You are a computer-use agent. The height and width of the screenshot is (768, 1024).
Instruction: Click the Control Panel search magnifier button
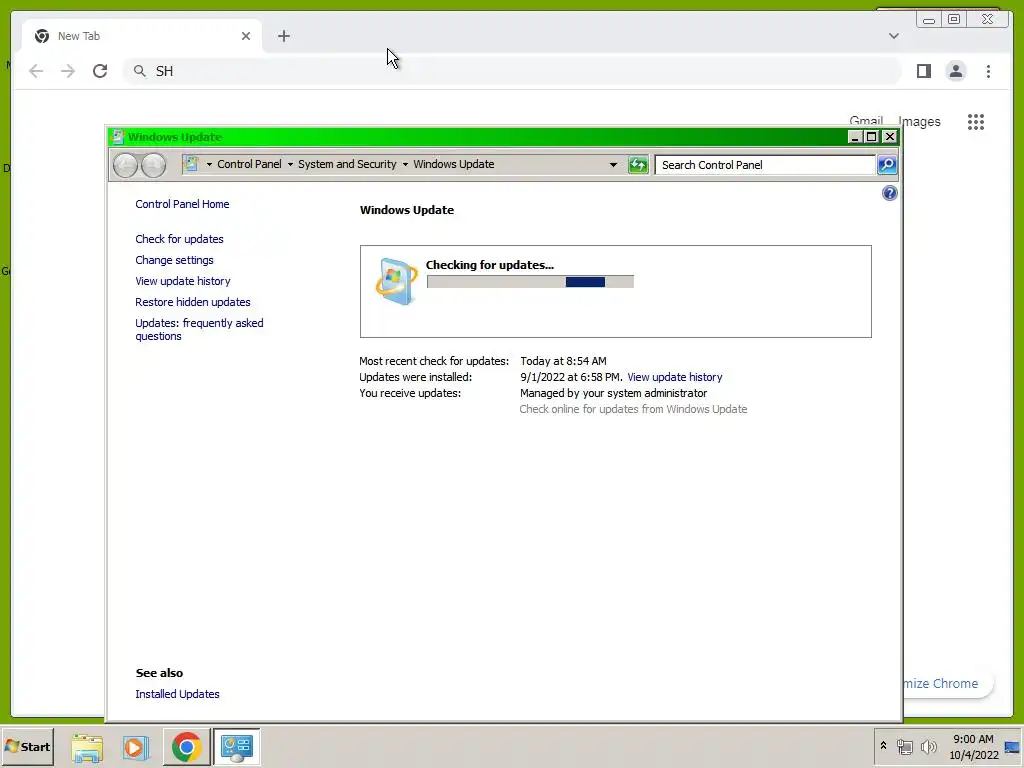(887, 165)
